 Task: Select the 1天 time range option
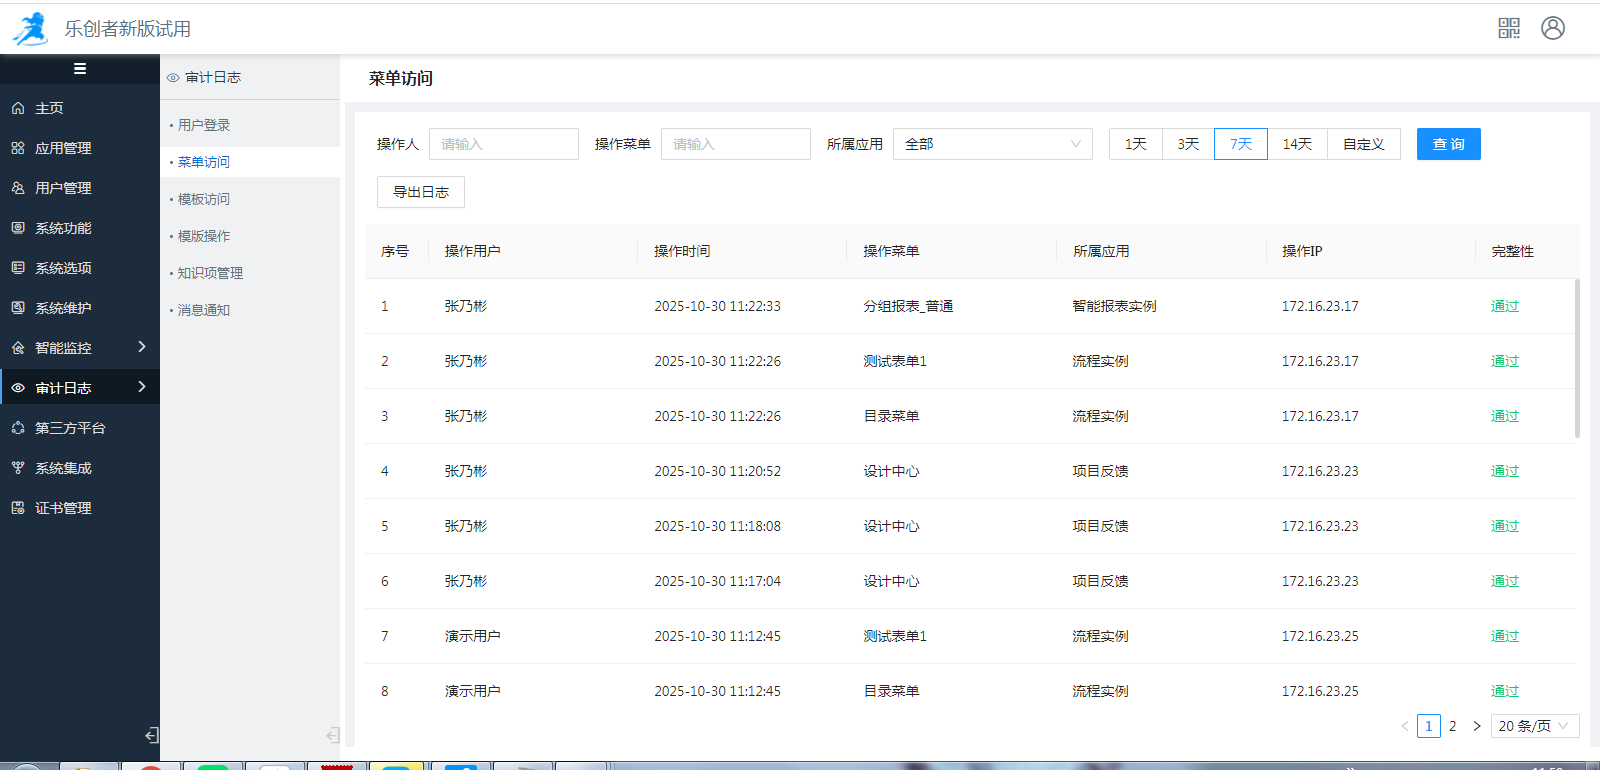click(x=1135, y=144)
